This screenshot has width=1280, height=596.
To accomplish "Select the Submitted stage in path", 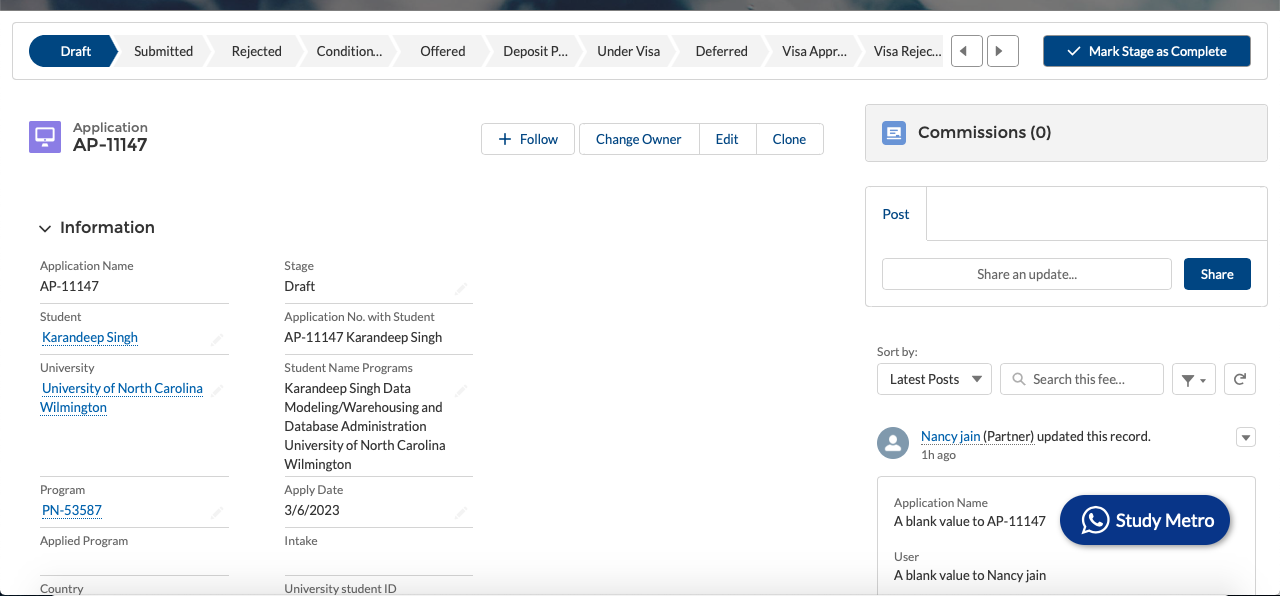I will (x=163, y=51).
